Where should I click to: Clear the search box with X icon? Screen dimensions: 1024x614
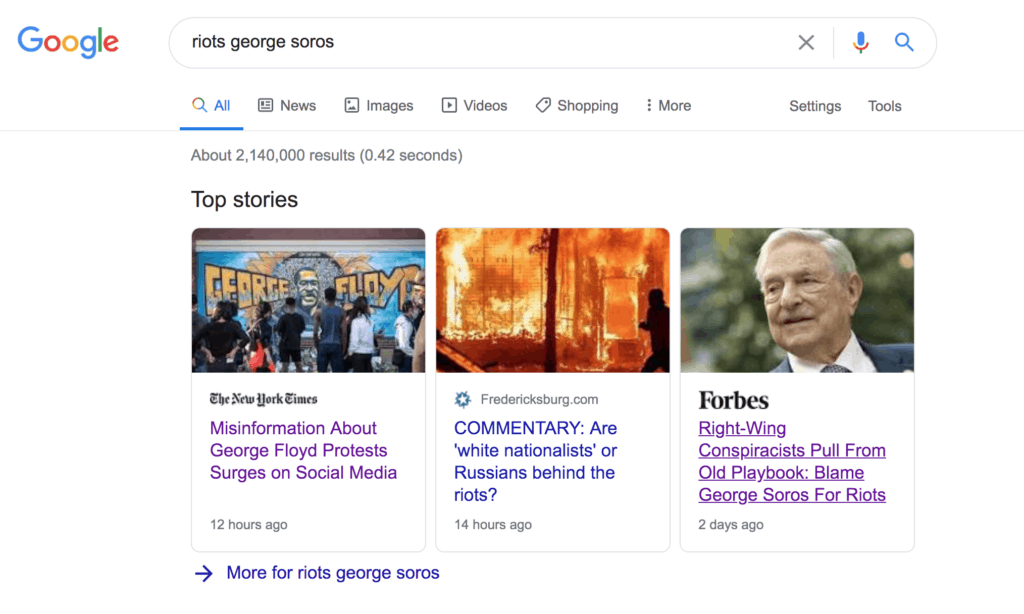click(806, 42)
